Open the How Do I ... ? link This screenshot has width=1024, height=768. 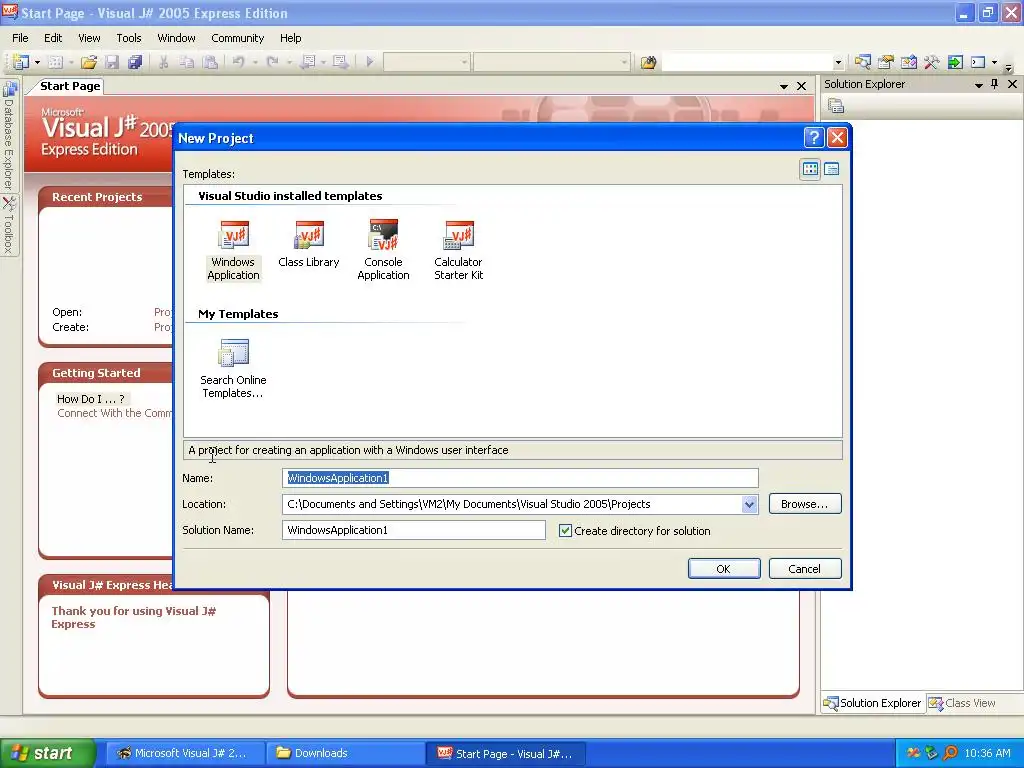[x=90, y=398]
